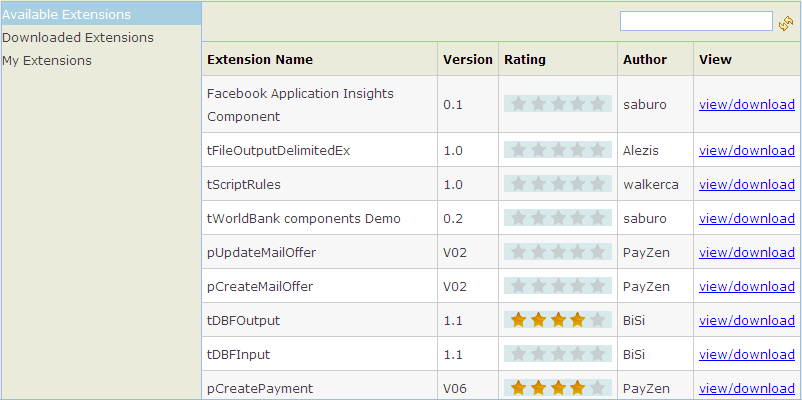Click the Rating column header

(525, 59)
